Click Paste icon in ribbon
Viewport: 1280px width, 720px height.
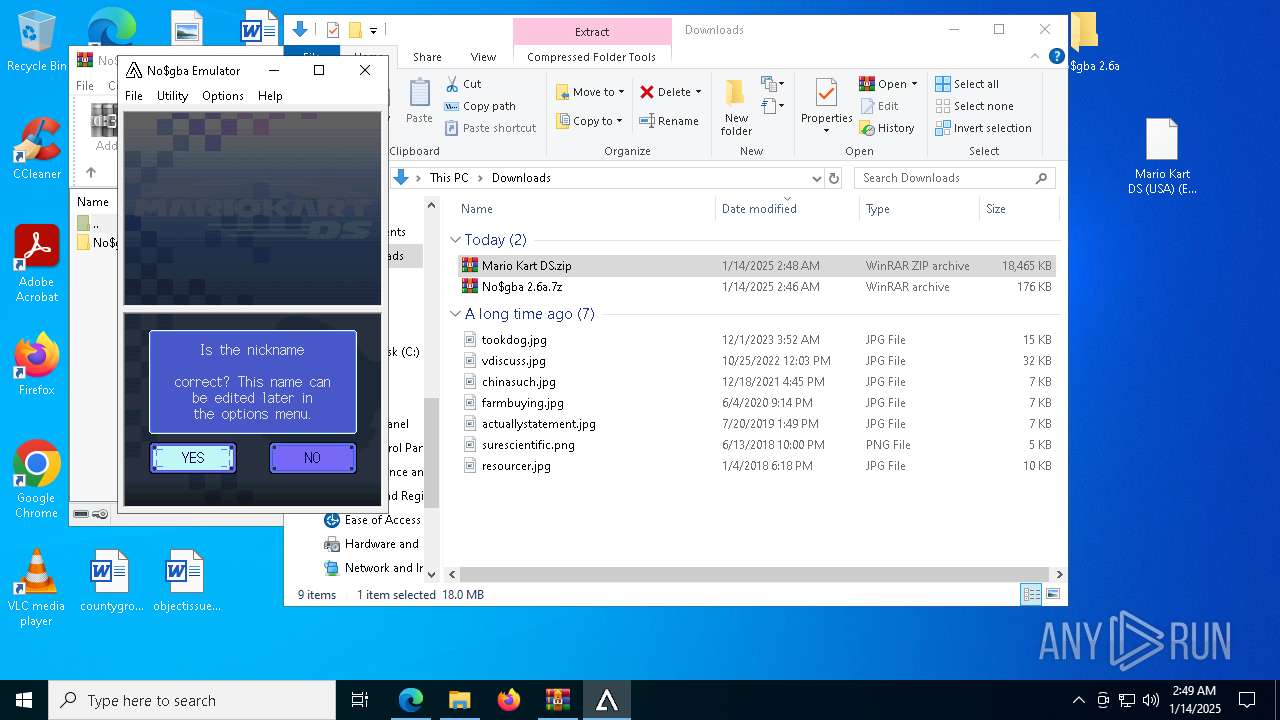click(419, 102)
